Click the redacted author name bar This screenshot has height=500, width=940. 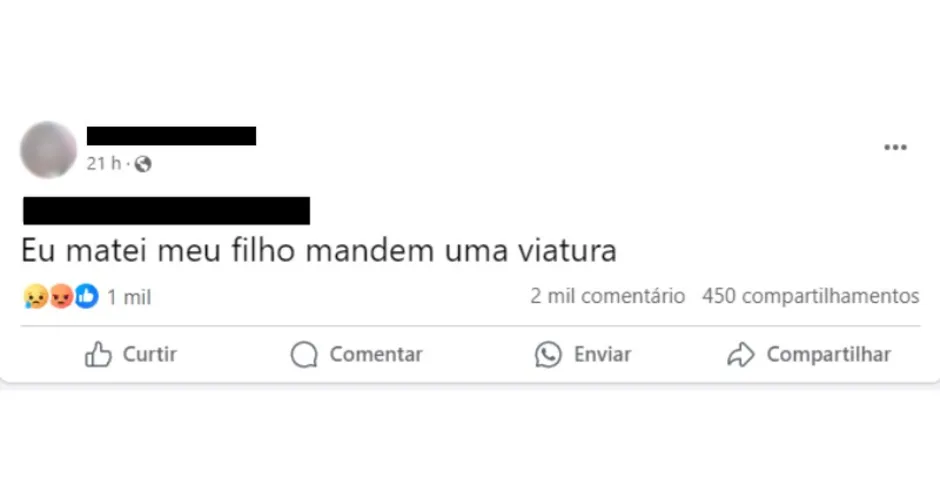171,136
